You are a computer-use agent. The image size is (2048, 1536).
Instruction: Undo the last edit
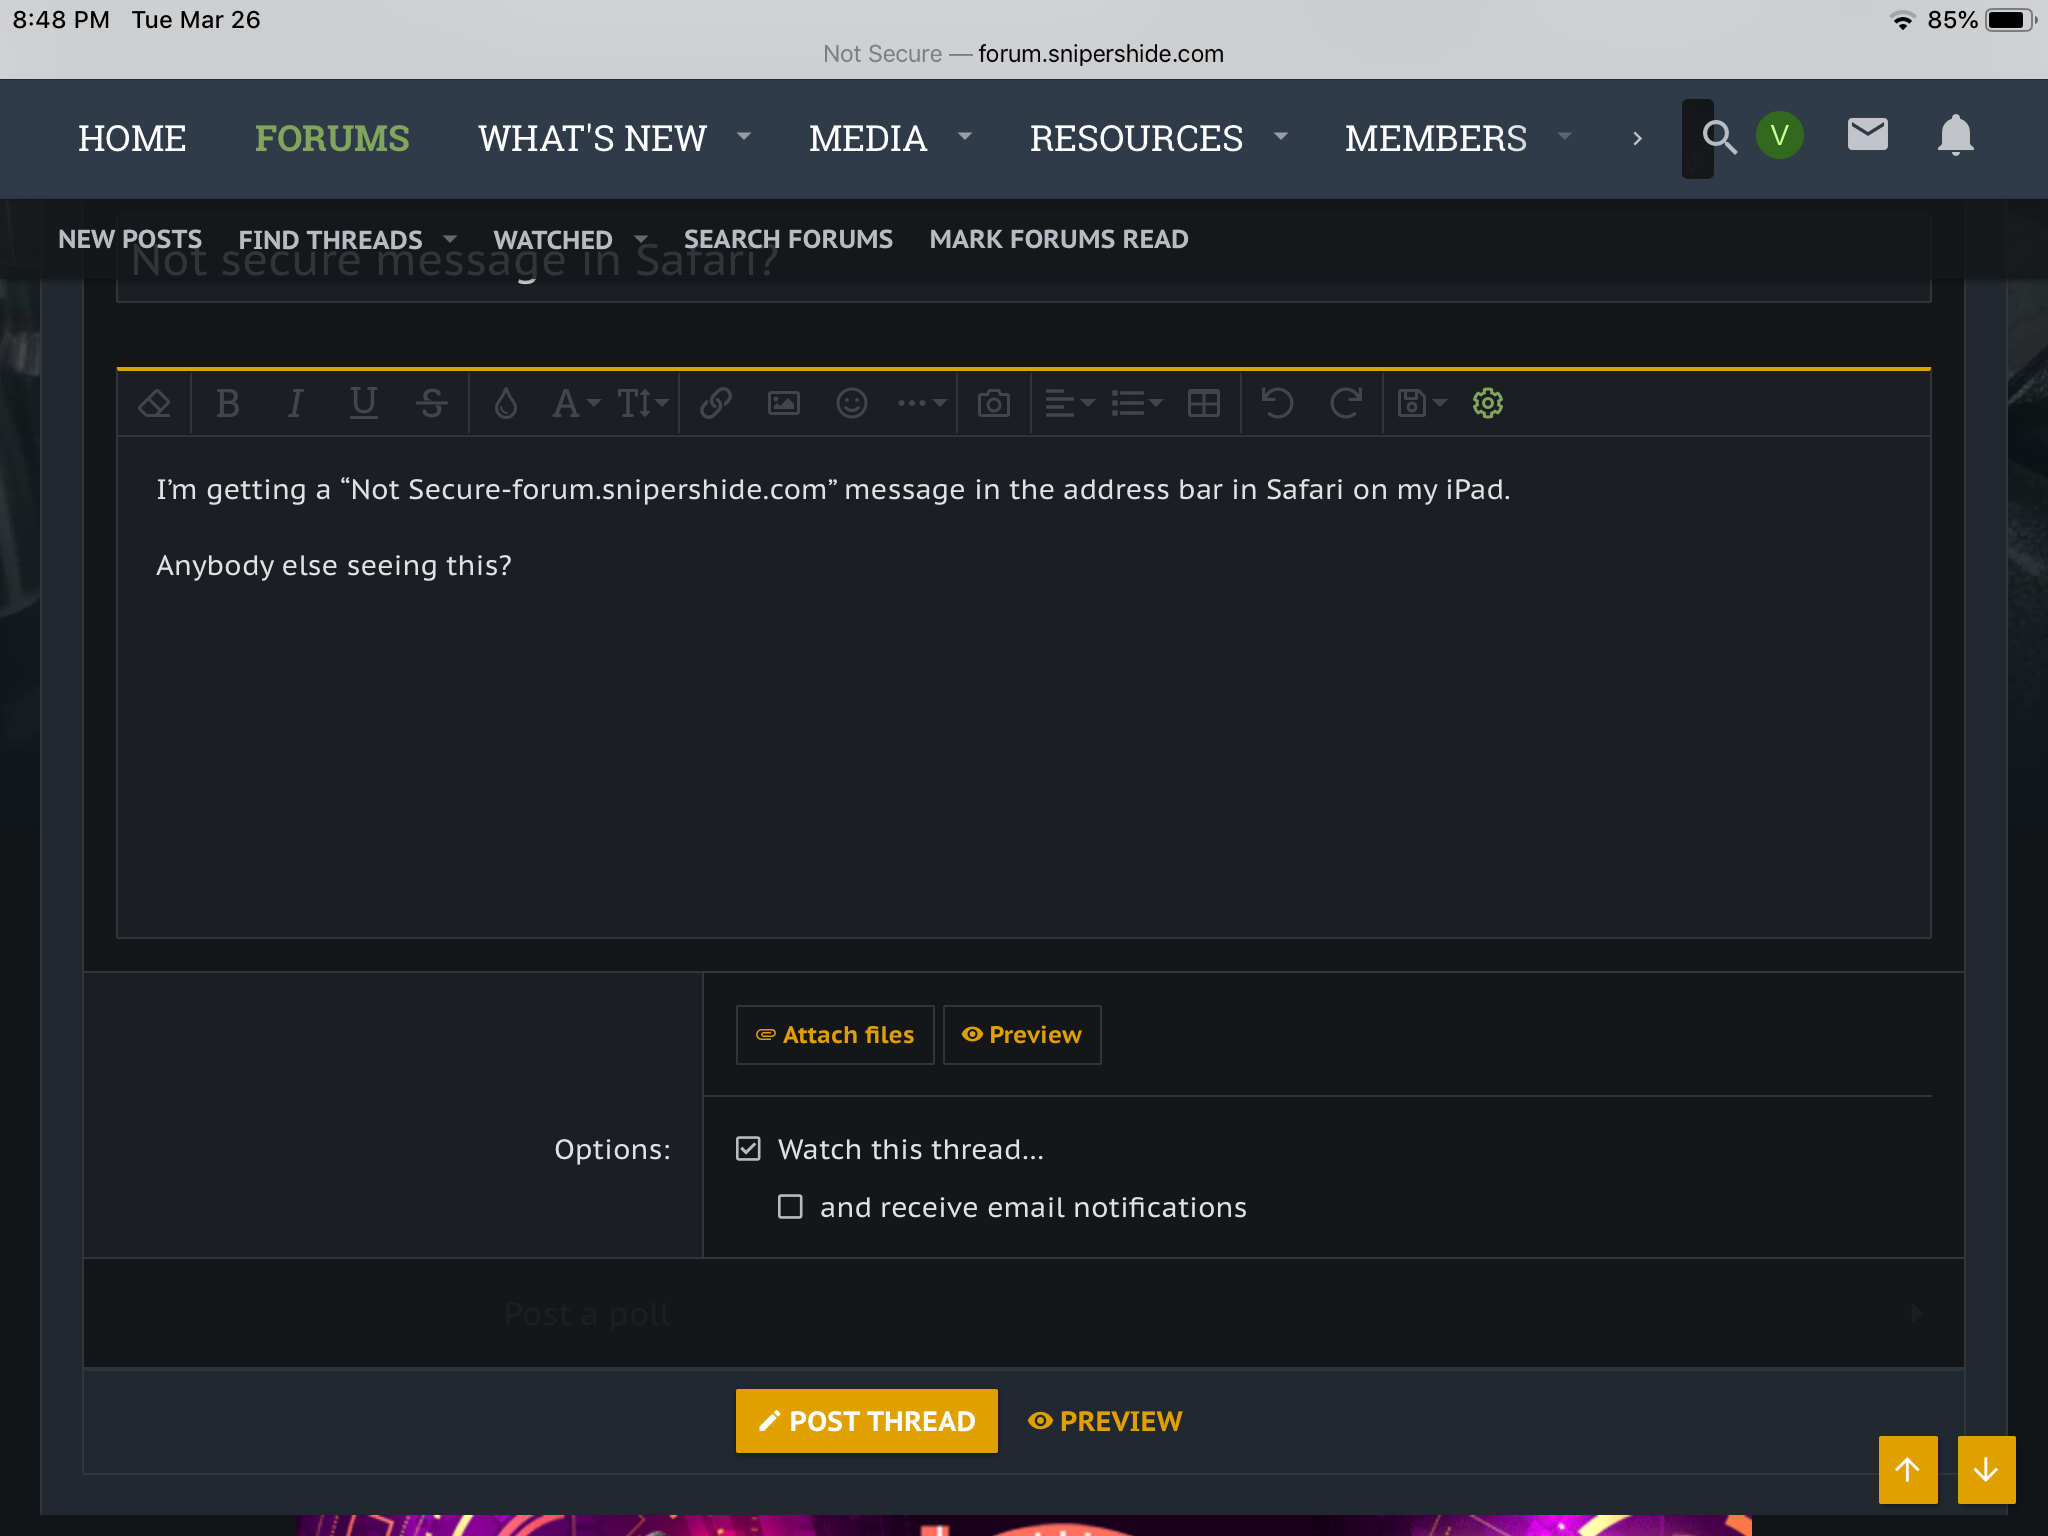click(1277, 404)
